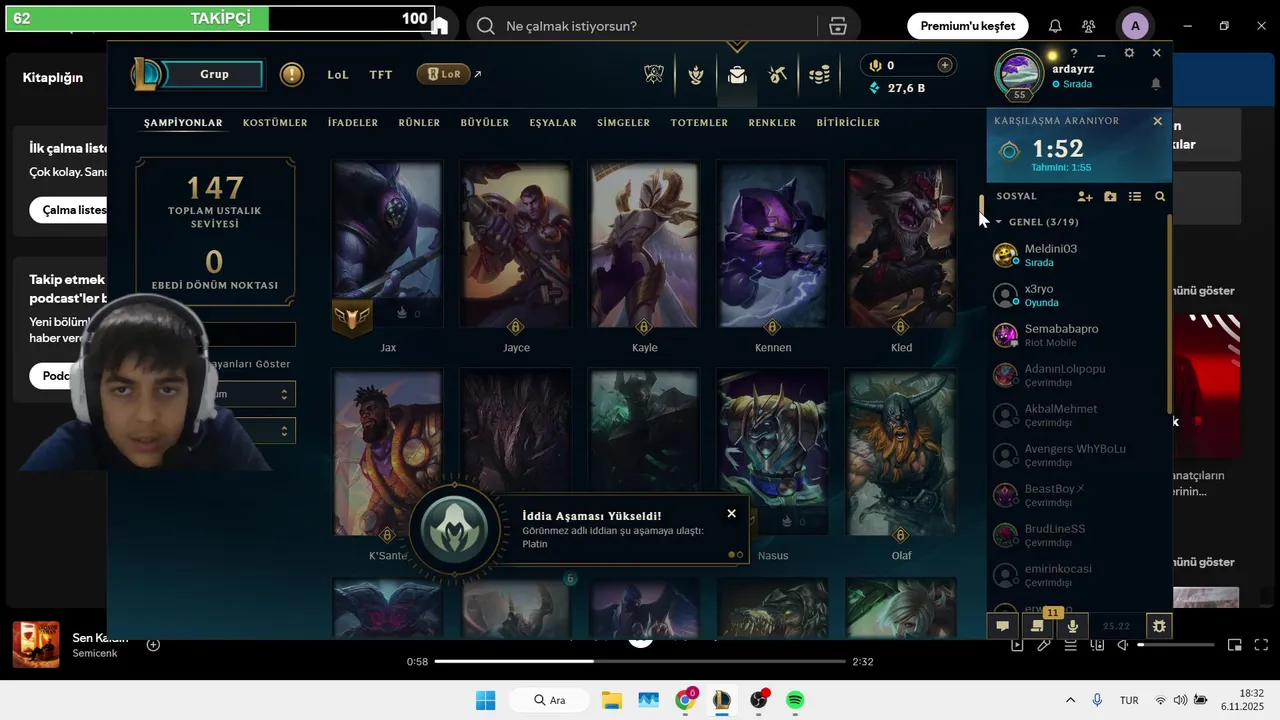Click the add friend icon in Sosyal
Image resolution: width=1280 pixels, height=720 pixels.
(1085, 197)
